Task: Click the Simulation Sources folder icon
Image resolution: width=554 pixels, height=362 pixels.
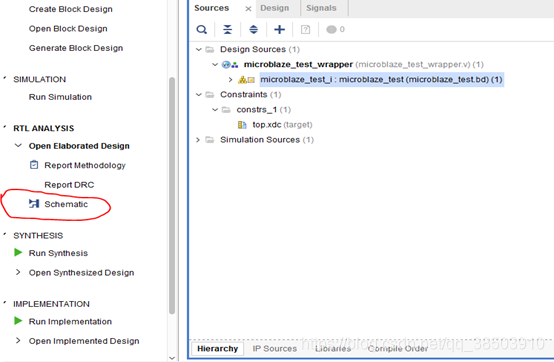Action: 210,140
